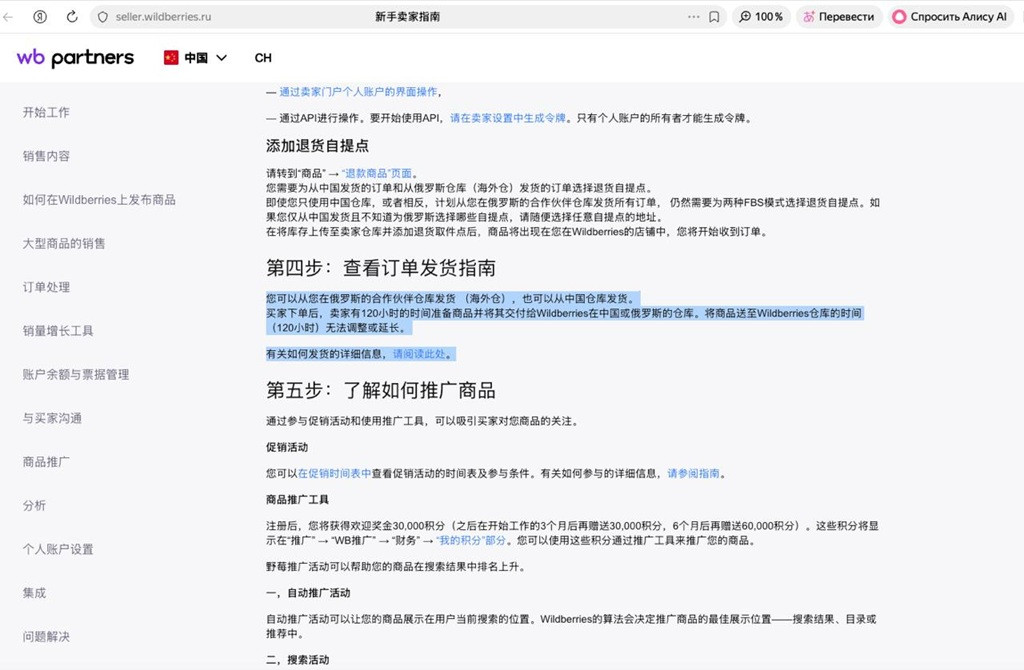Select the CH language option
This screenshot has height=670, width=1024.
(x=263, y=58)
